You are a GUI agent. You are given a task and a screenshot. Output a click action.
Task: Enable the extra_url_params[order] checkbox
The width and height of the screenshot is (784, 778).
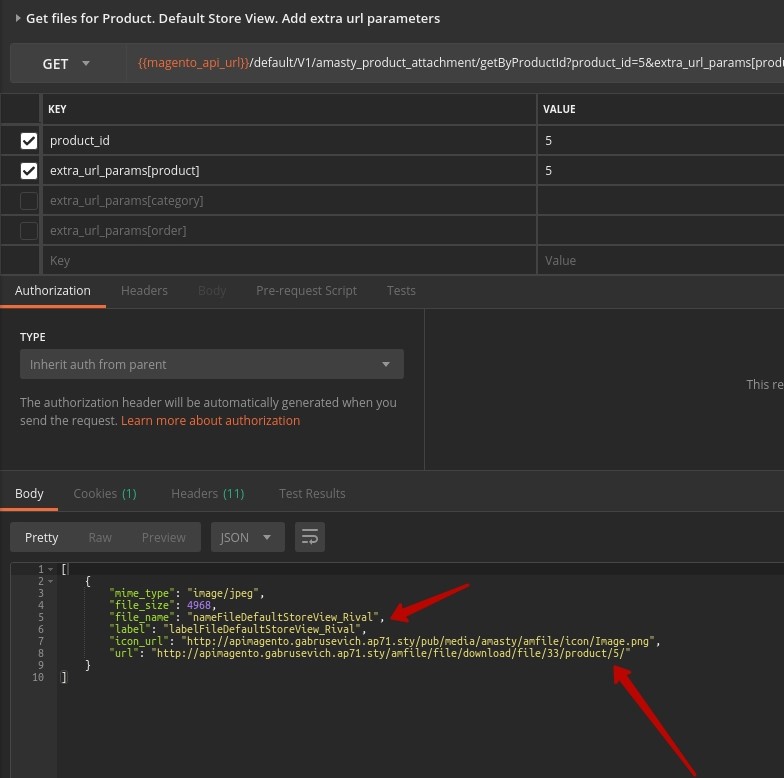[29, 231]
